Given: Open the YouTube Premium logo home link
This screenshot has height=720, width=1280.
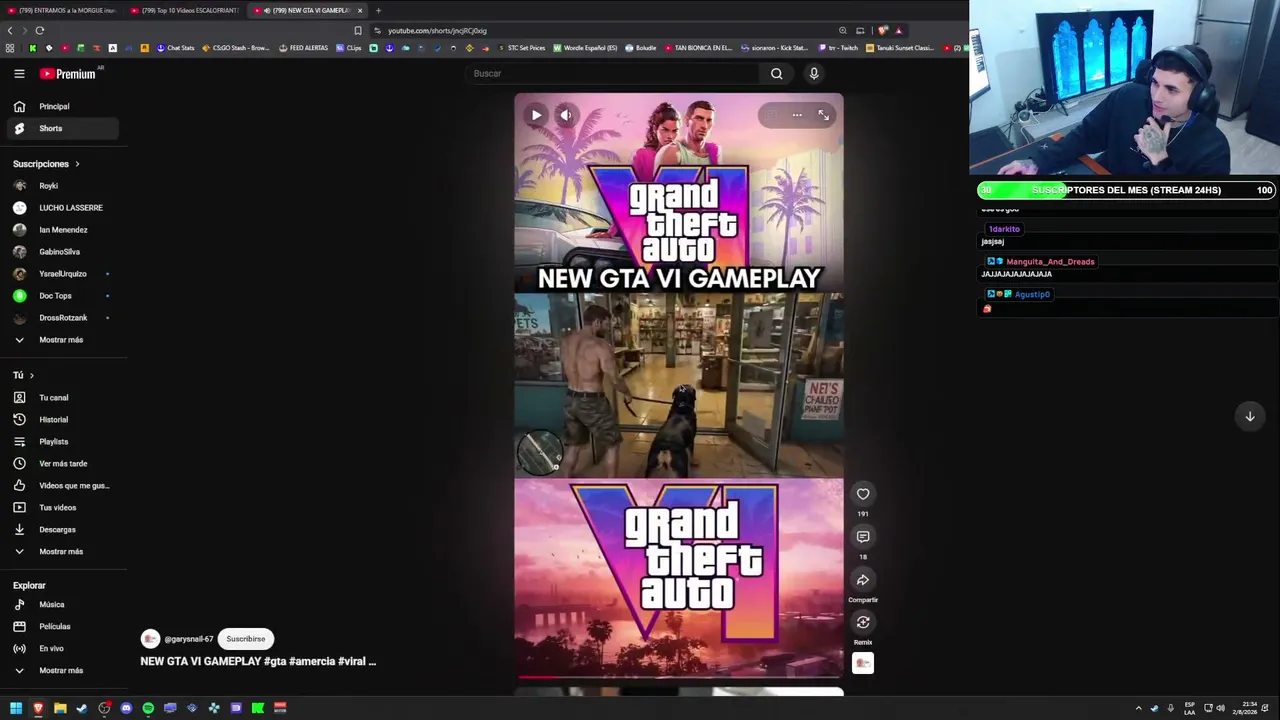Looking at the screenshot, I should [68, 74].
